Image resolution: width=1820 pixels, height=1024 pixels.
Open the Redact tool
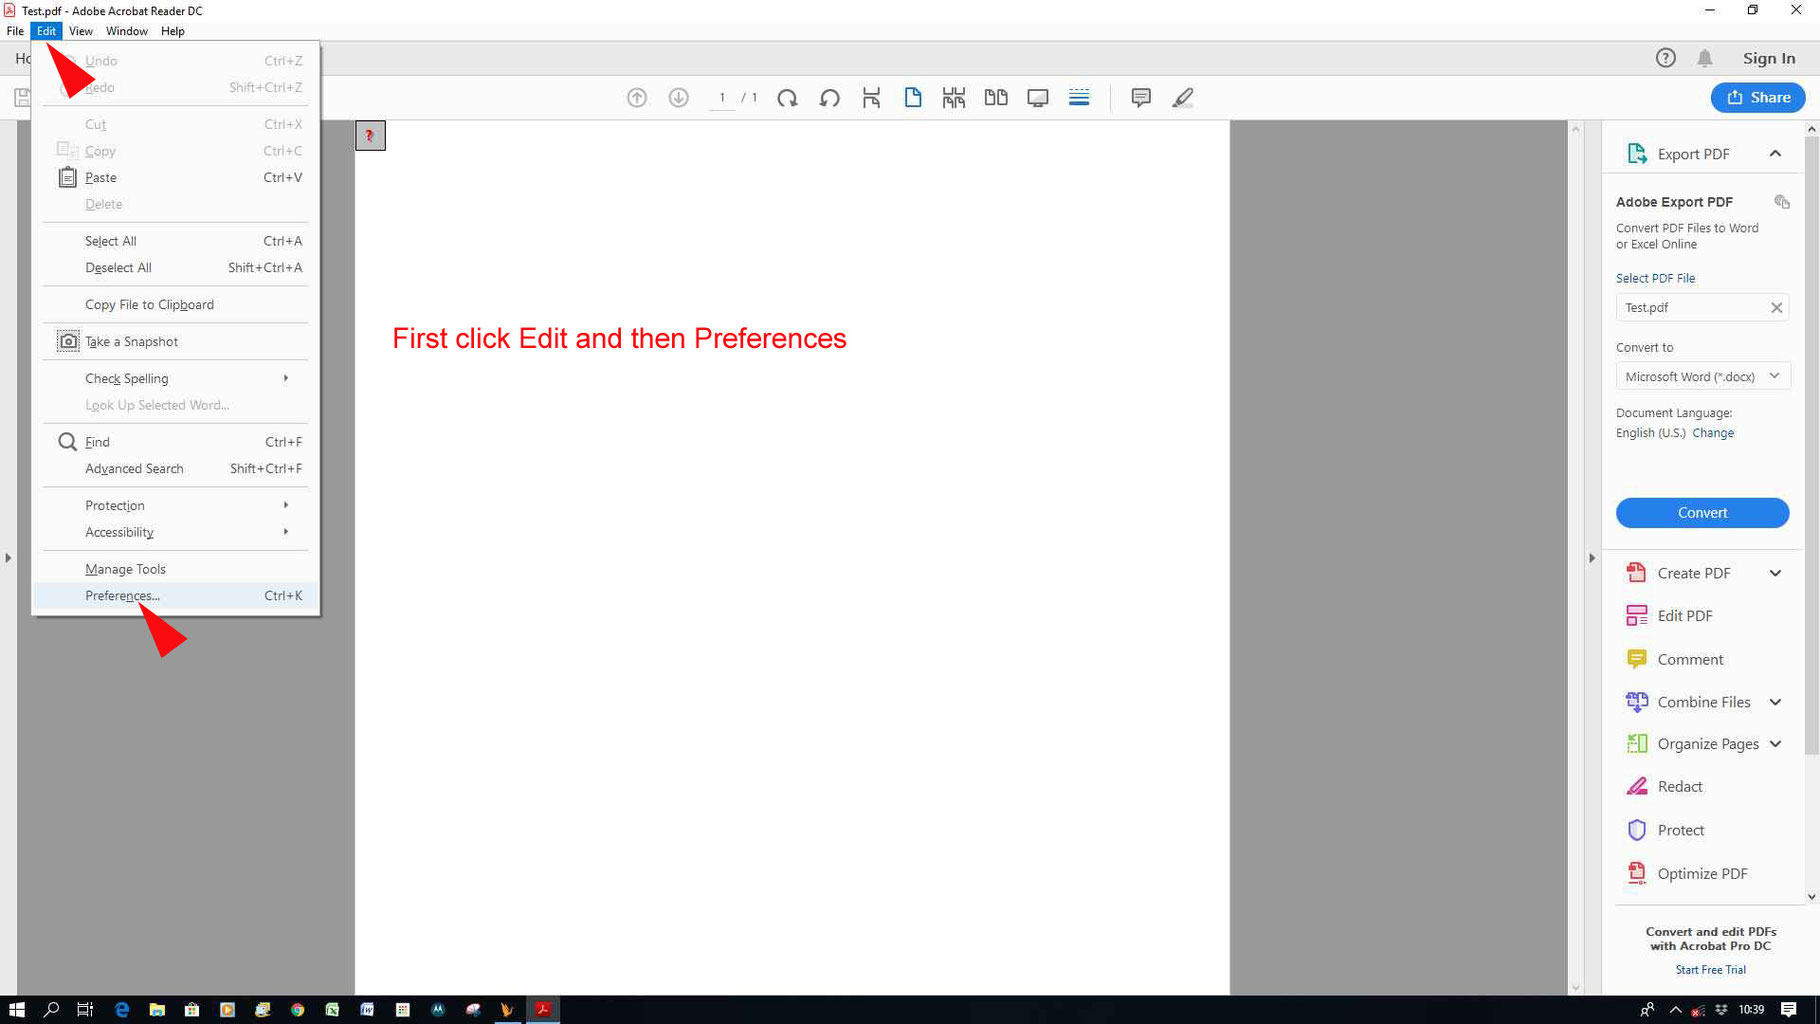(x=1678, y=786)
